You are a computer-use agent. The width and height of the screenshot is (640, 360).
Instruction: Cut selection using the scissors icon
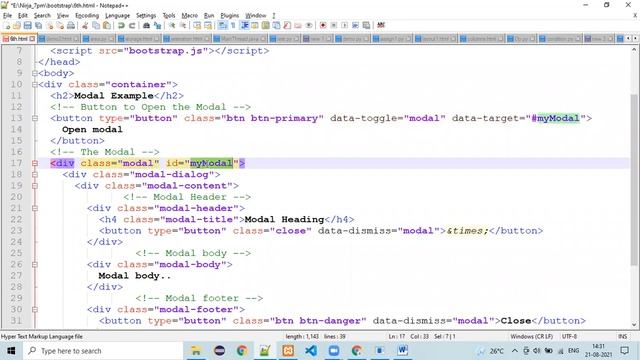(85, 25)
